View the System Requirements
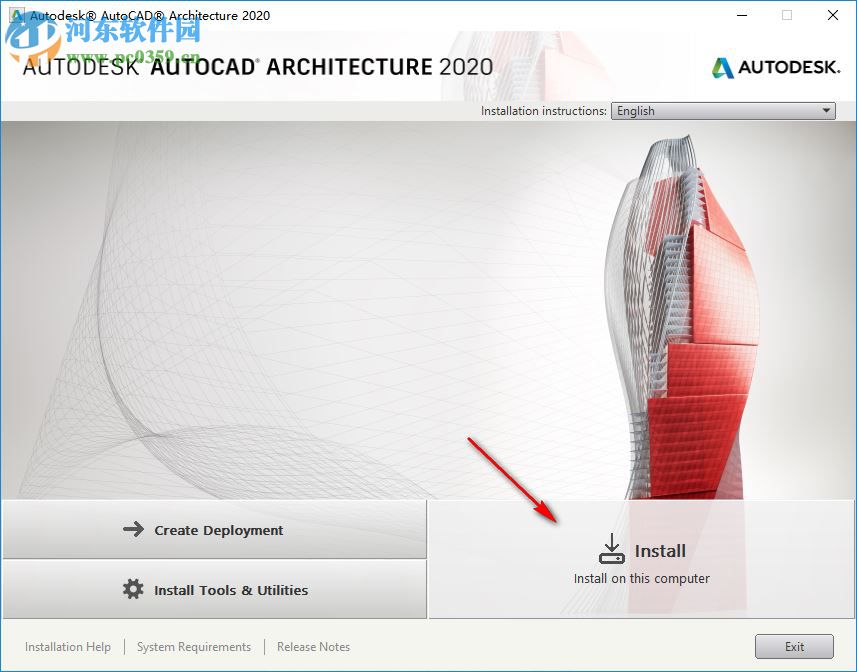 pos(193,647)
